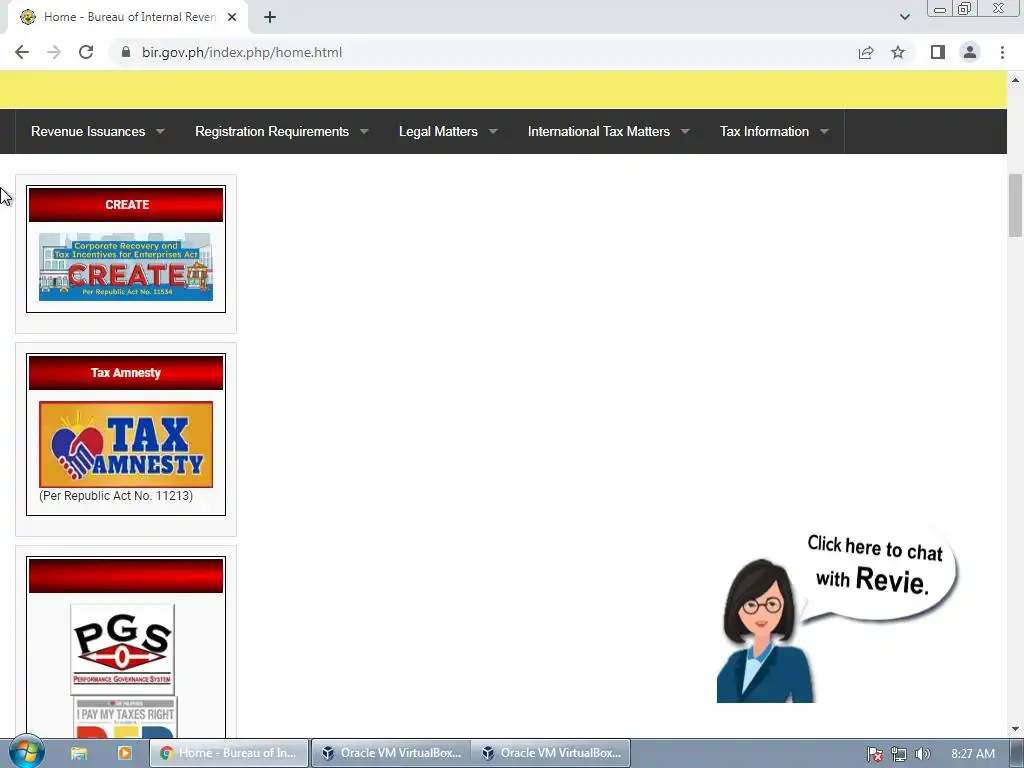This screenshot has height=768, width=1024.
Task: Open Chrome's three-dot menu
Action: 1002,52
